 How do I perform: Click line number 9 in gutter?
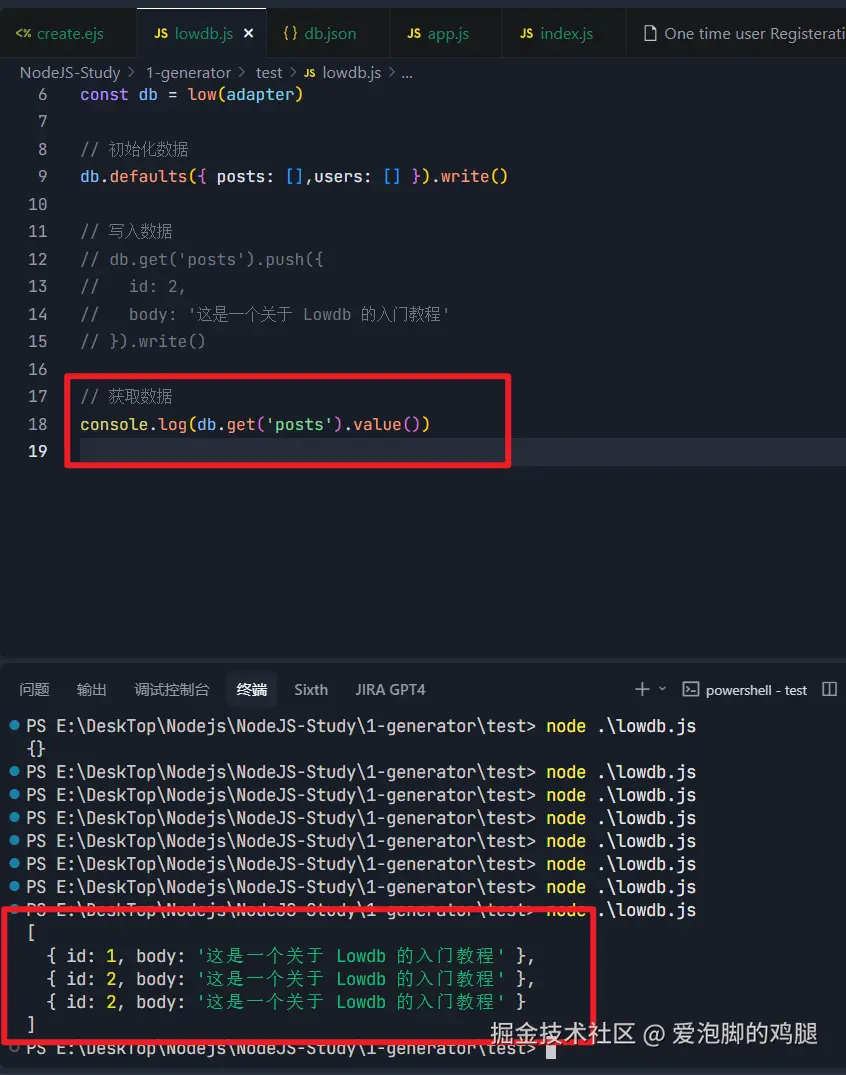[43, 177]
